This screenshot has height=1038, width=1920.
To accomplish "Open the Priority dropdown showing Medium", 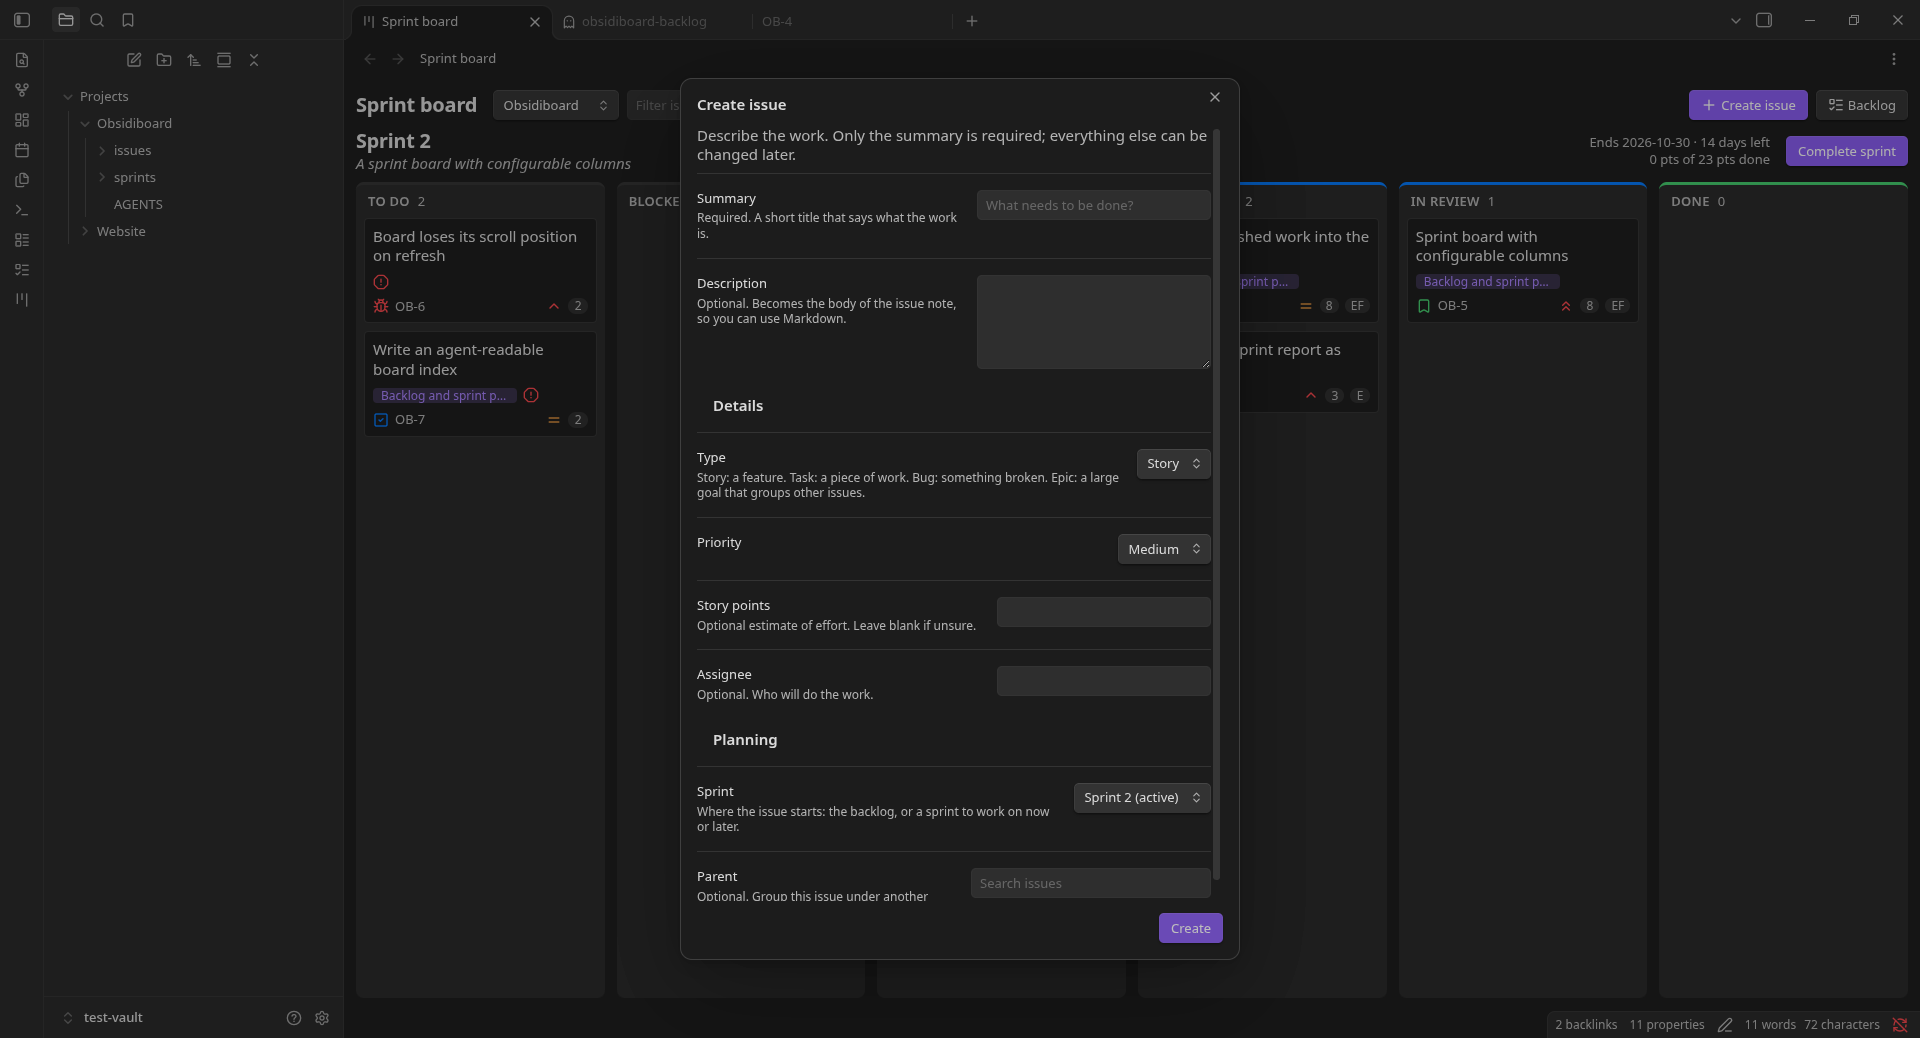I will pyautogui.click(x=1164, y=549).
